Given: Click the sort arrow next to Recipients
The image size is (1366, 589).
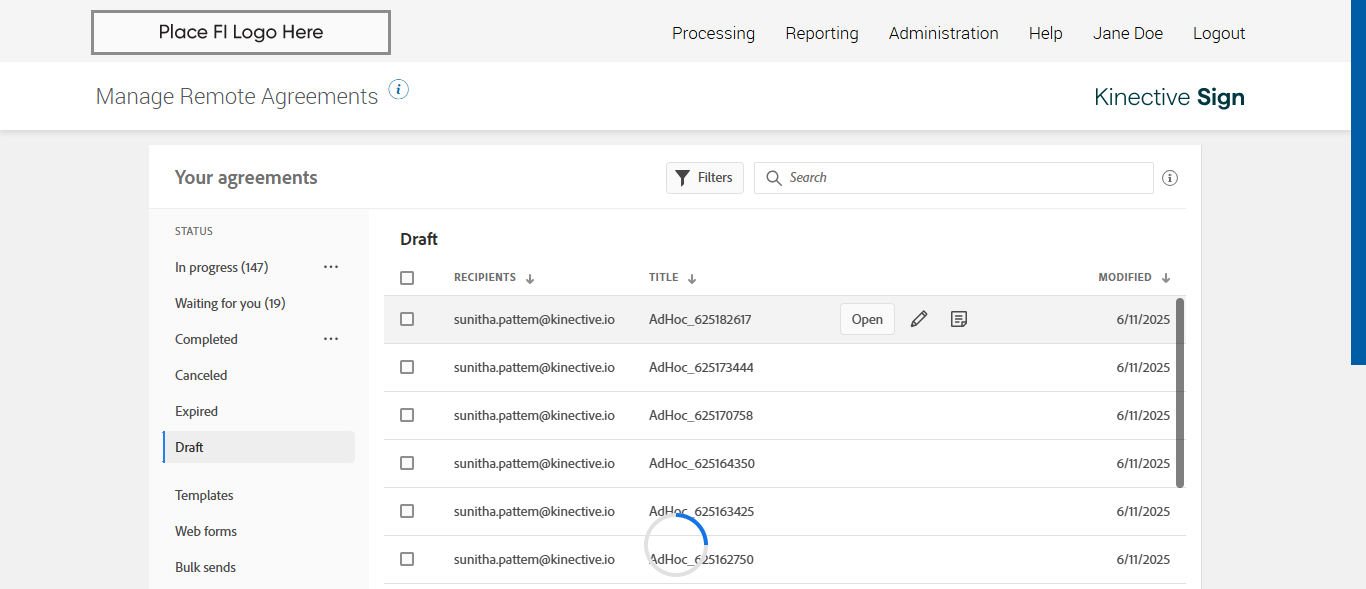Looking at the screenshot, I should (530, 279).
